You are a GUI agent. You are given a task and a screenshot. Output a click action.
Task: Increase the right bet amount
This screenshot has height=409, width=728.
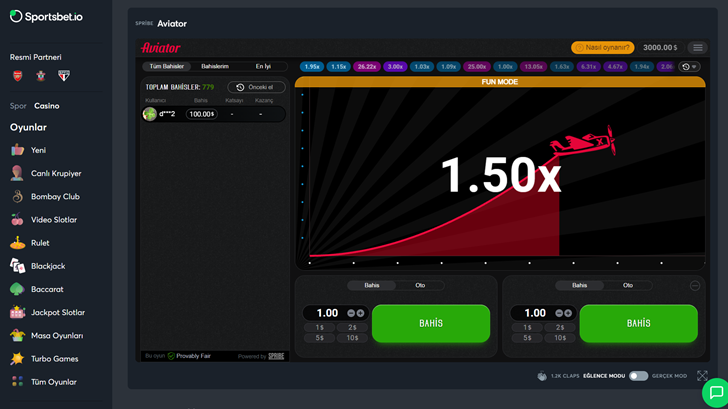click(x=568, y=313)
